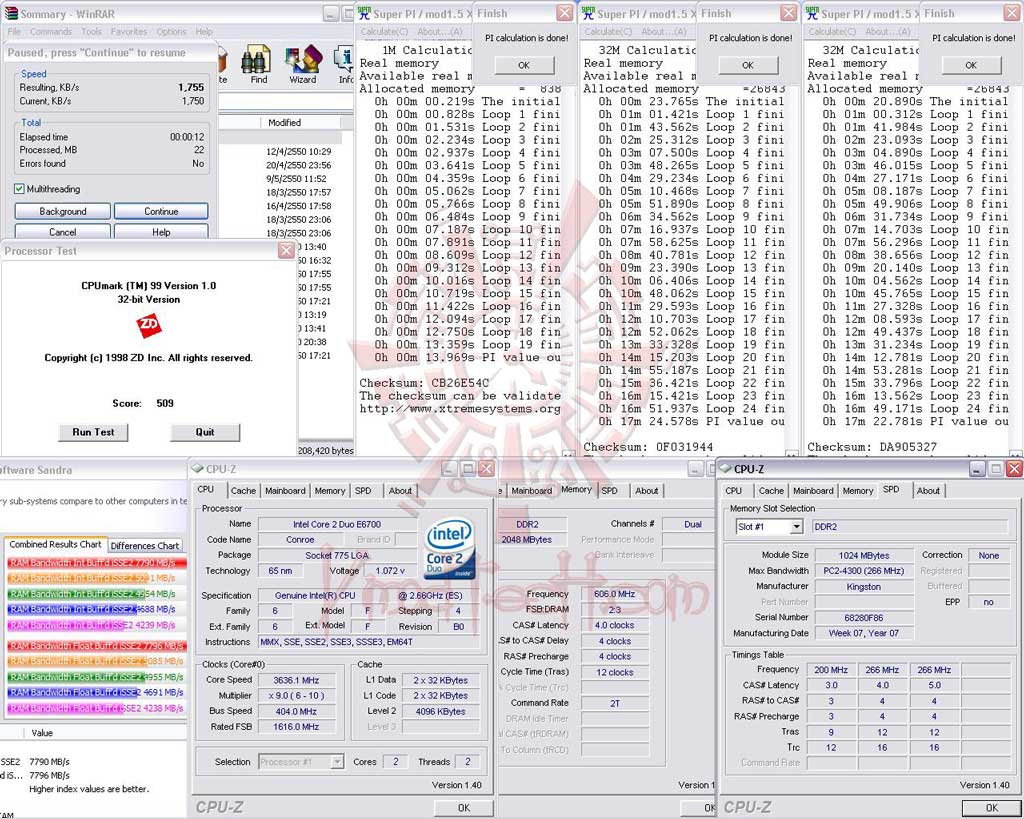Click the red RAM Bandwidth Float Buff'd 7796 MB/s bar
The height and width of the screenshot is (819, 1024).
tap(97, 646)
